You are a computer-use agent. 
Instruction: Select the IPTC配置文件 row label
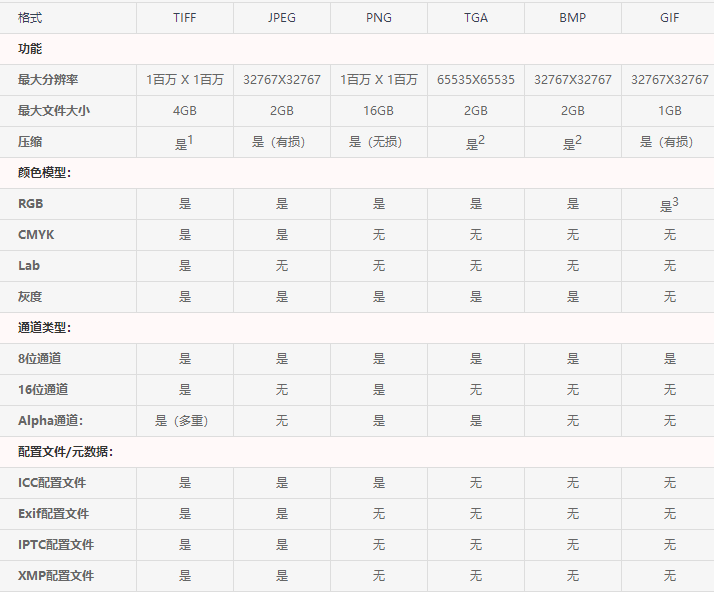(x=56, y=544)
